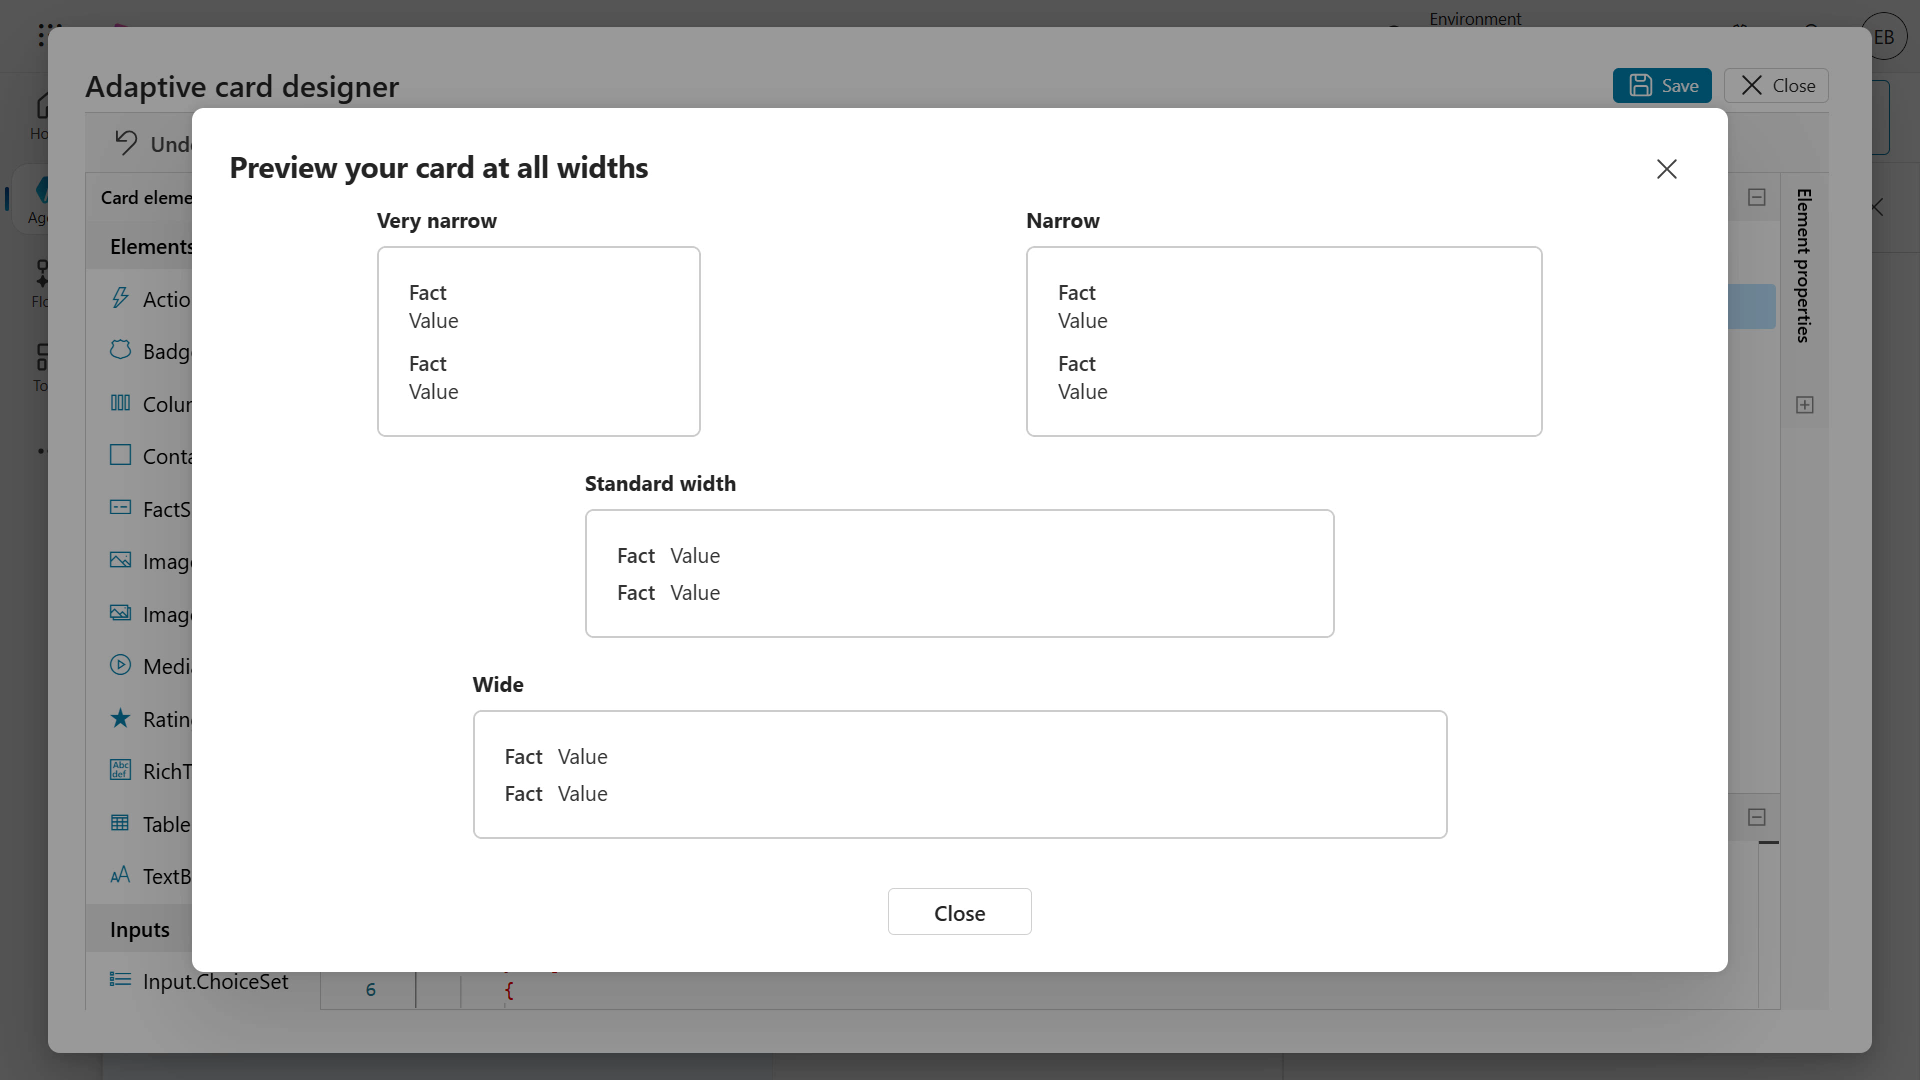Add a TextBlock element
This screenshot has width=1920, height=1080.
[x=121, y=876]
